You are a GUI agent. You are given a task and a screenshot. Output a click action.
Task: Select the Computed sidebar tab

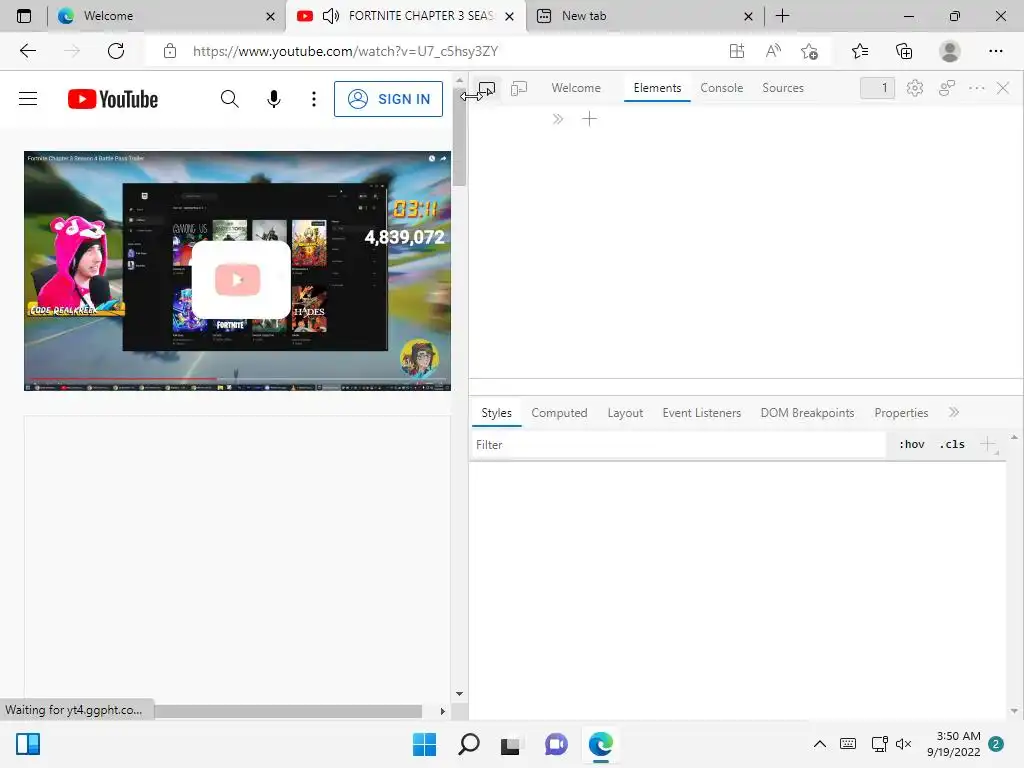point(559,413)
